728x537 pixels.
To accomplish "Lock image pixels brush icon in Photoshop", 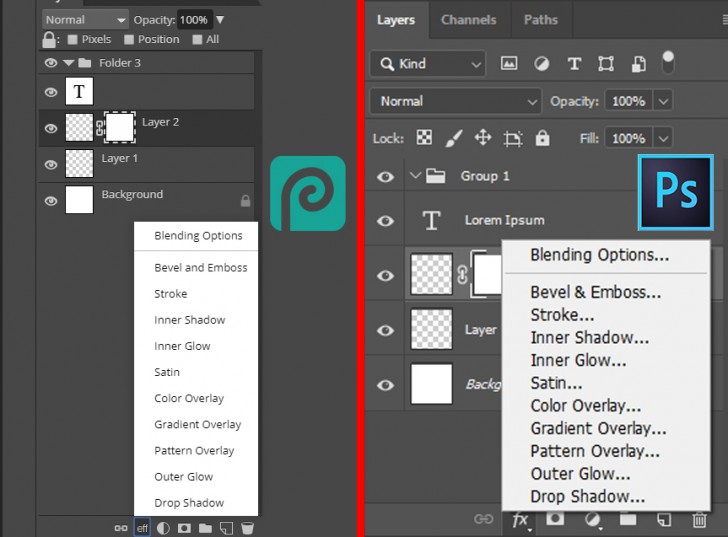I will click(454, 138).
